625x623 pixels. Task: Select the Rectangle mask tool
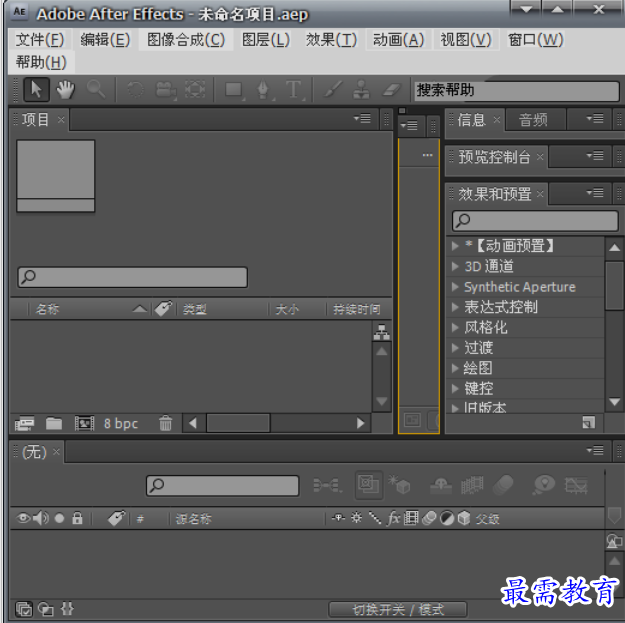click(x=234, y=90)
